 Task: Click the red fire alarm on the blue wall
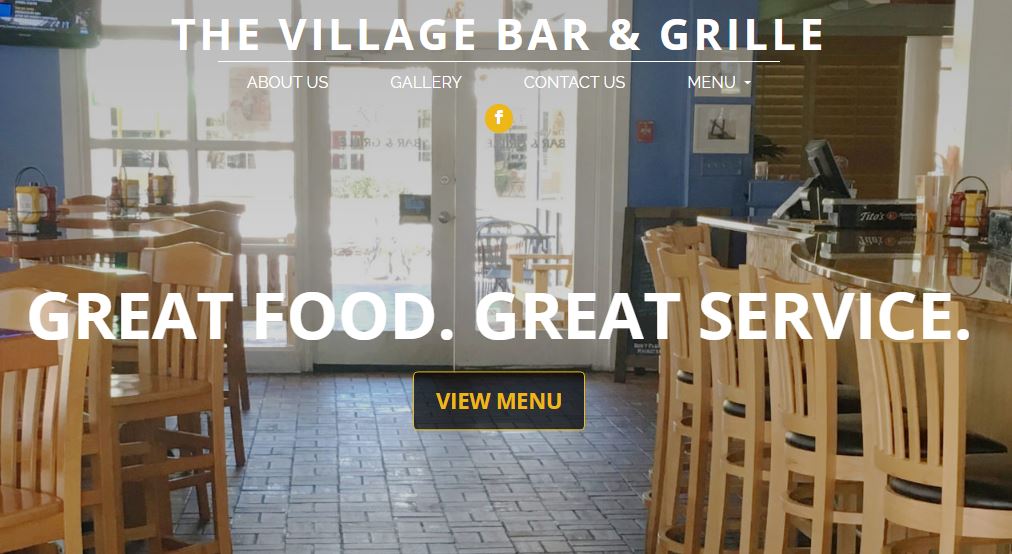point(645,131)
